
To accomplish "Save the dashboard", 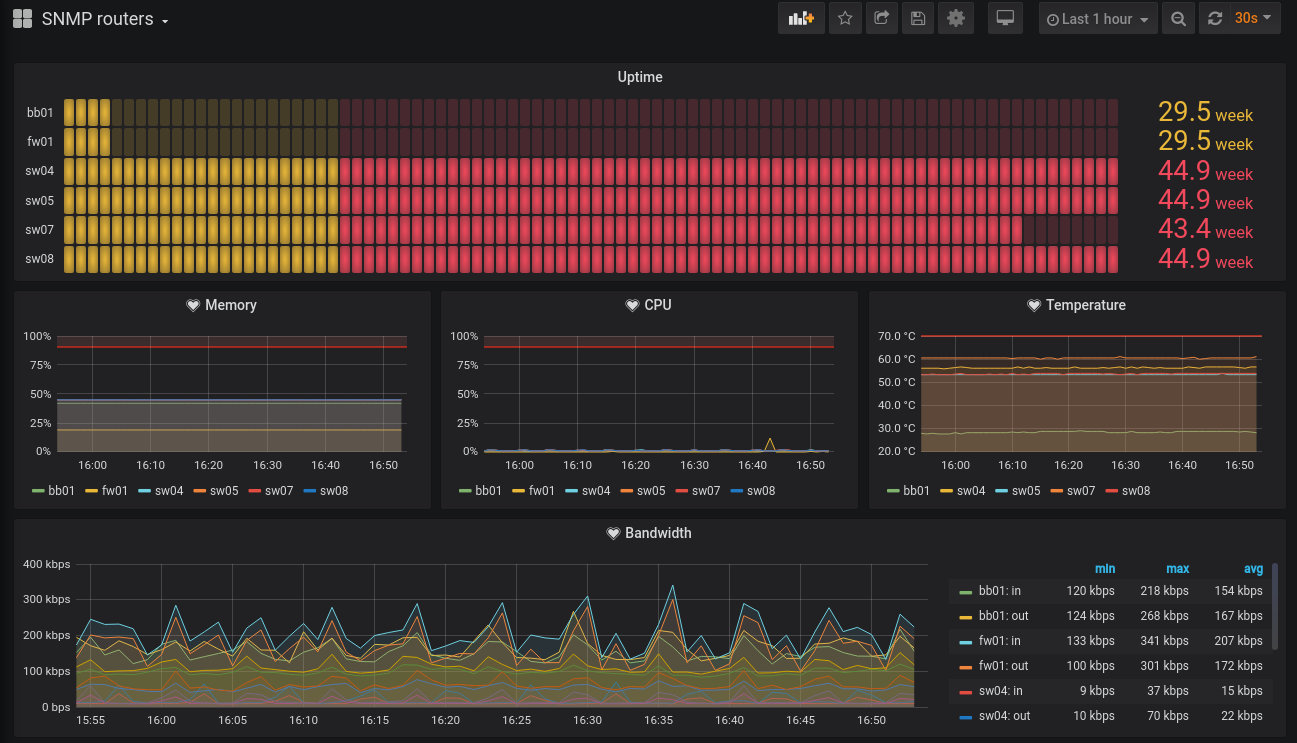I will pos(918,18).
